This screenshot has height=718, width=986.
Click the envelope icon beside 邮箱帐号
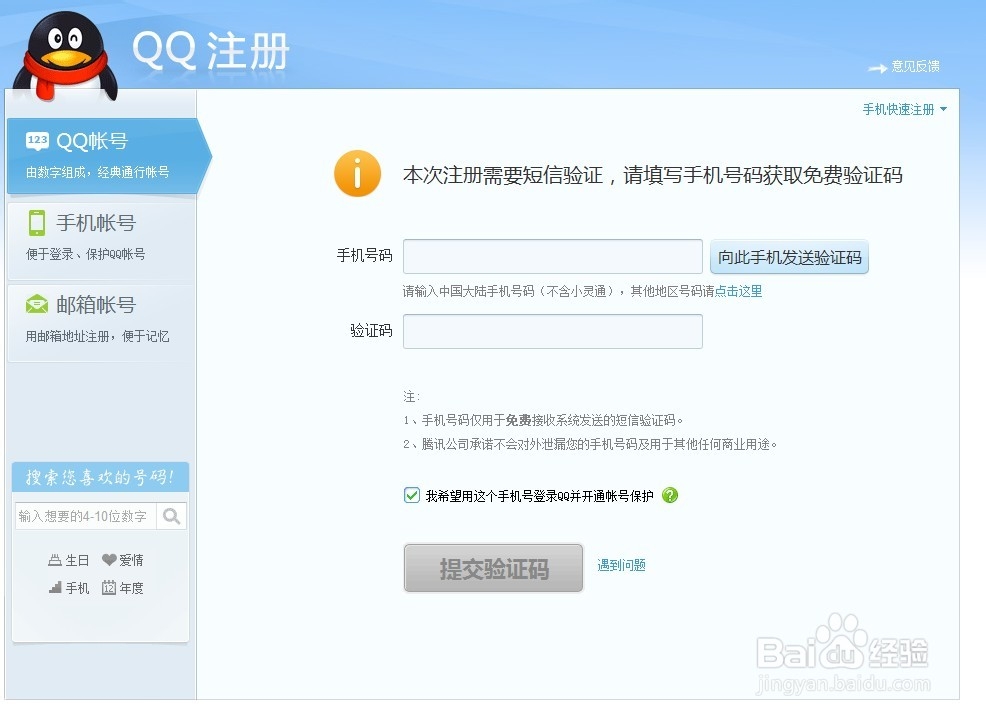click(37, 304)
